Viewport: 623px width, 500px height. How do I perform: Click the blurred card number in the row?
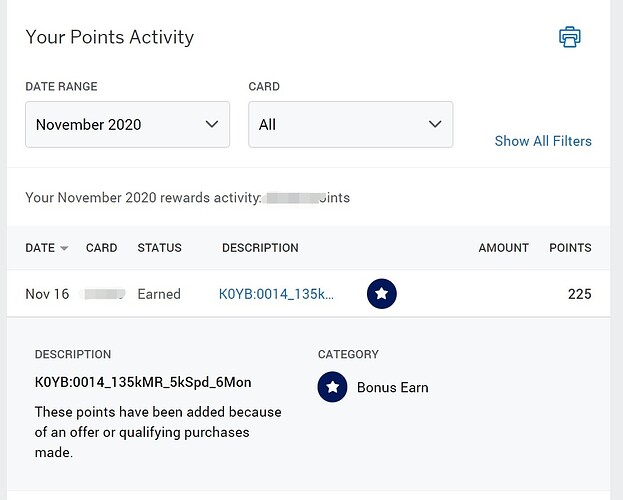pyautogui.click(x=103, y=294)
